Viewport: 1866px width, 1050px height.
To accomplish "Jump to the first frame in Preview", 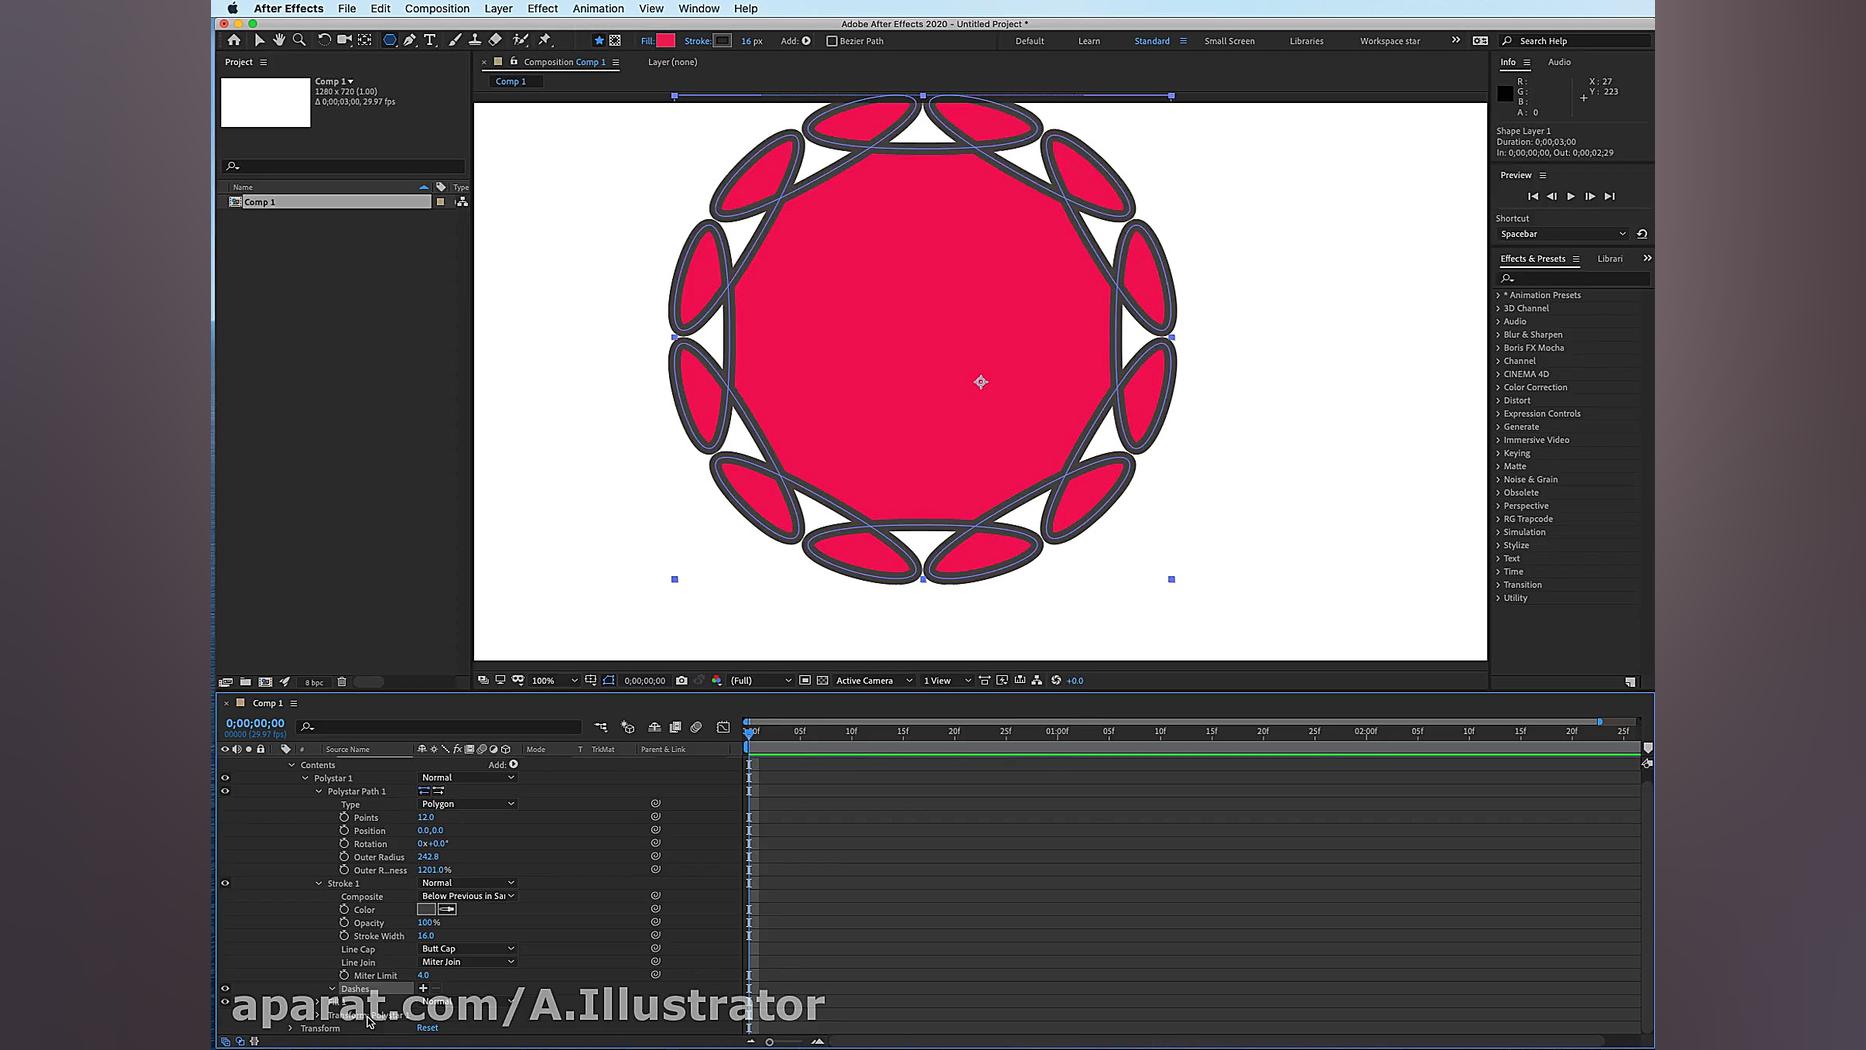I will [1532, 196].
